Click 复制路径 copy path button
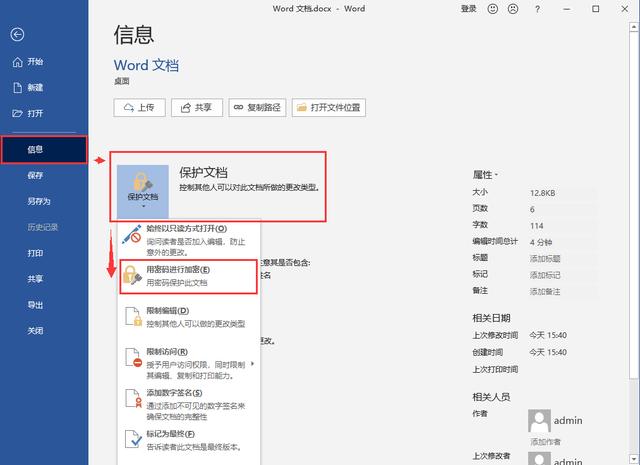This screenshot has height=465, width=640. [x=257, y=108]
